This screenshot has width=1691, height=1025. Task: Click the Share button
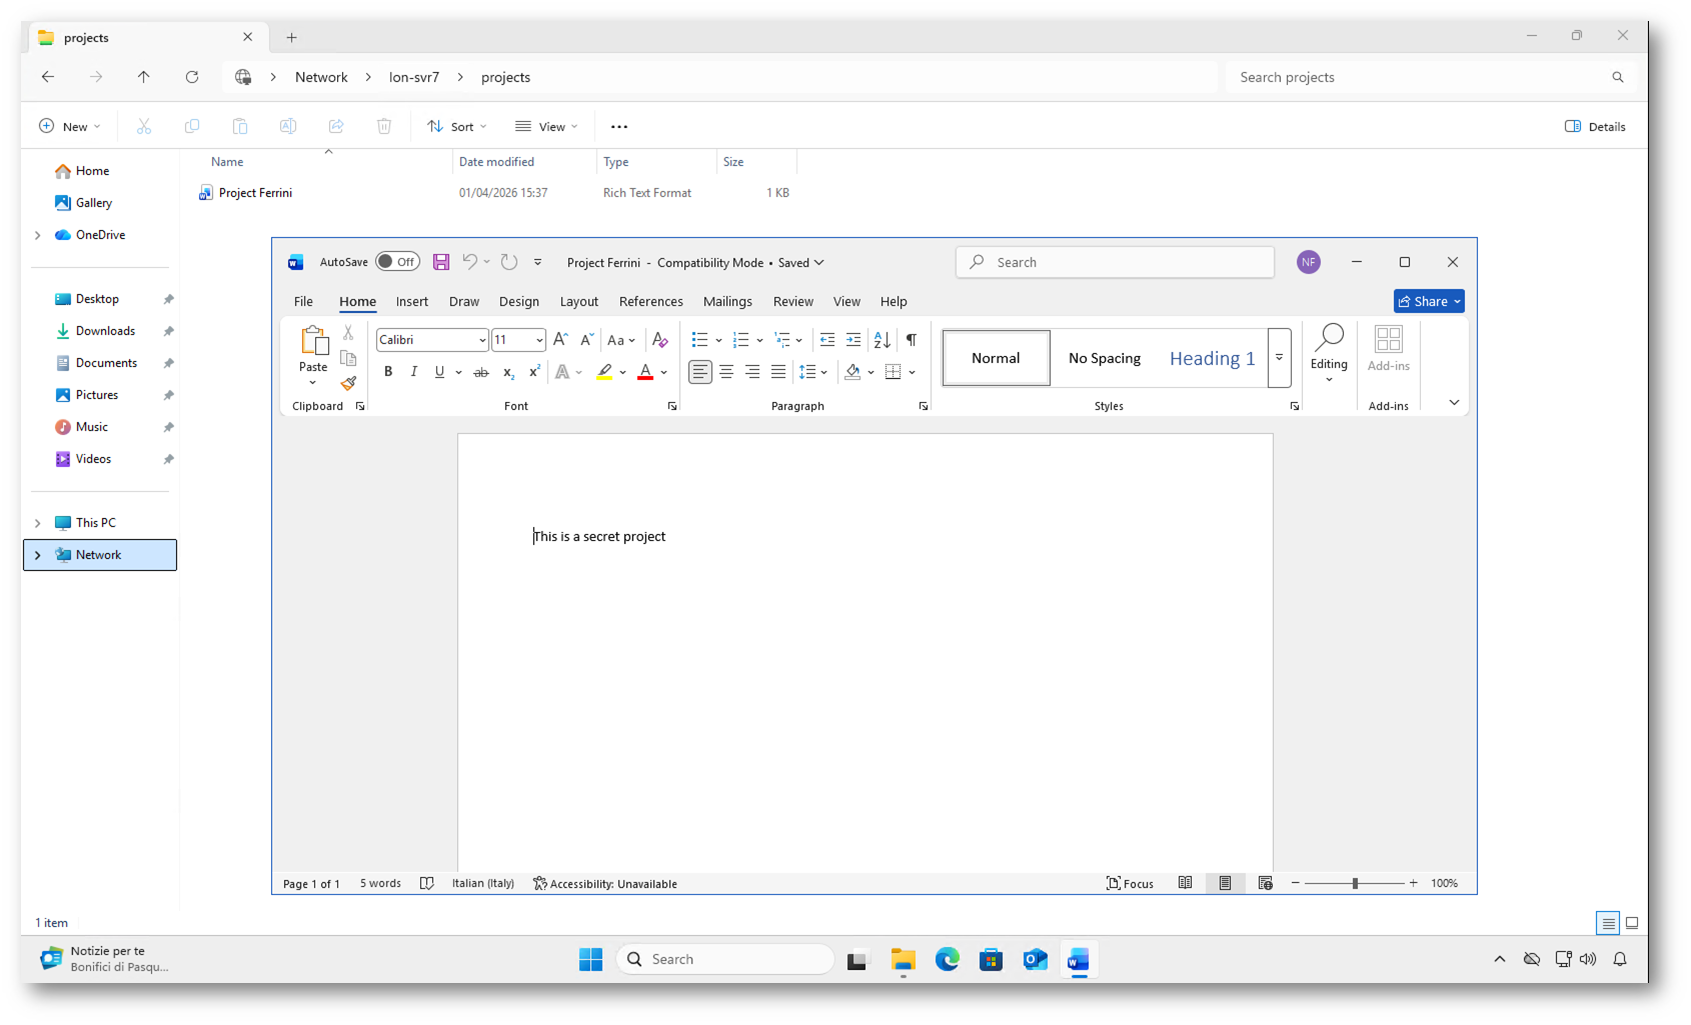[1422, 301]
